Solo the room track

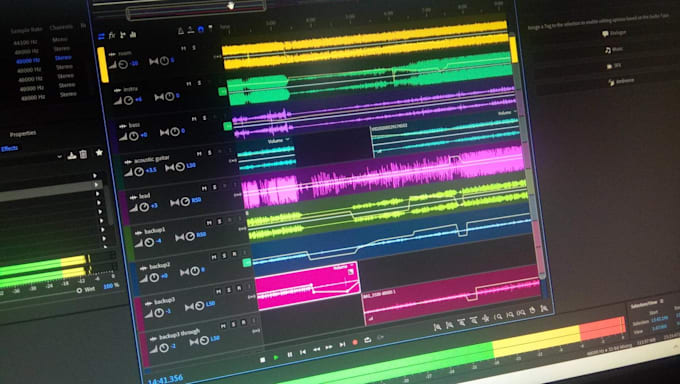pos(194,47)
